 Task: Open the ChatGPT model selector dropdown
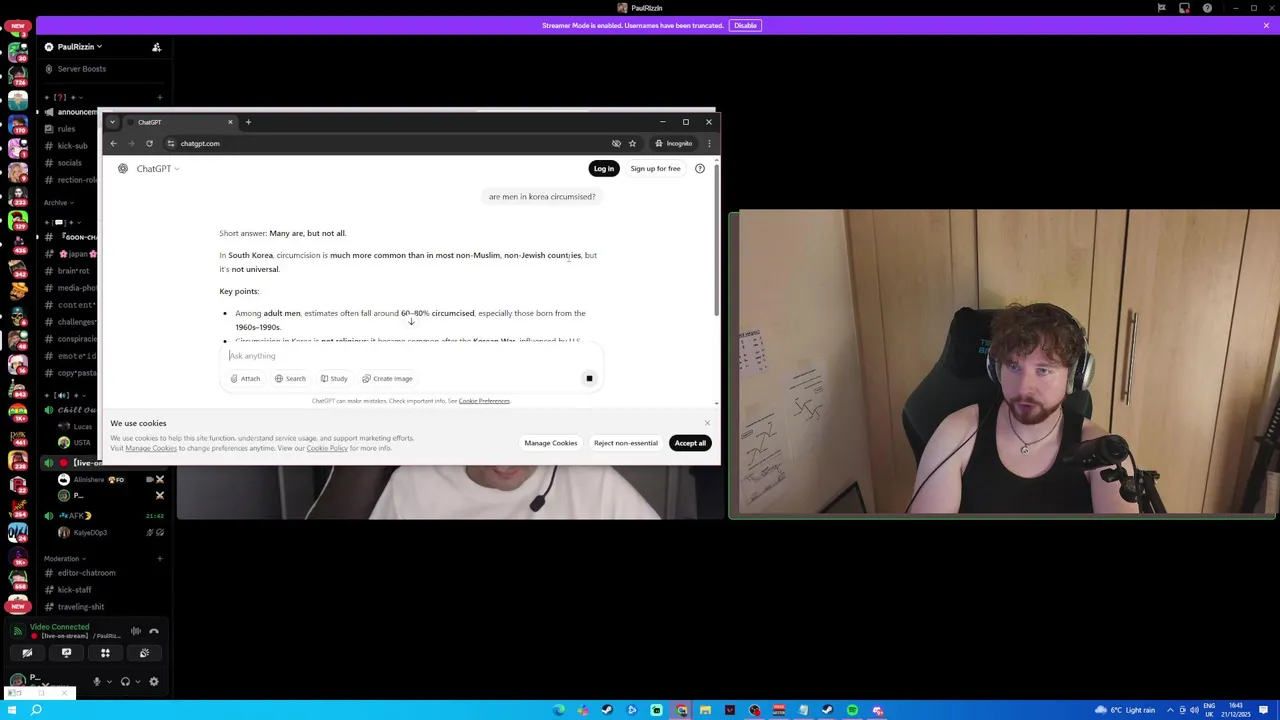tap(158, 168)
